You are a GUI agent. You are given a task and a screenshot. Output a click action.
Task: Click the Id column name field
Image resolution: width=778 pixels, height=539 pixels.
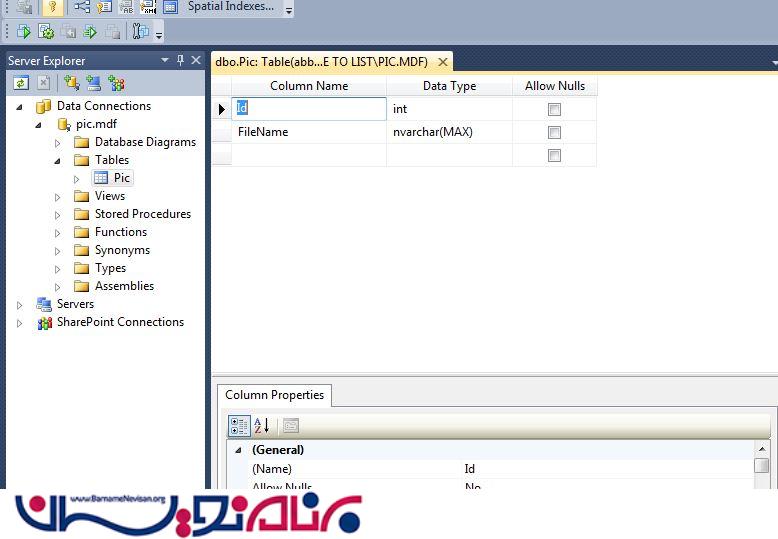pyautogui.click(x=309, y=109)
